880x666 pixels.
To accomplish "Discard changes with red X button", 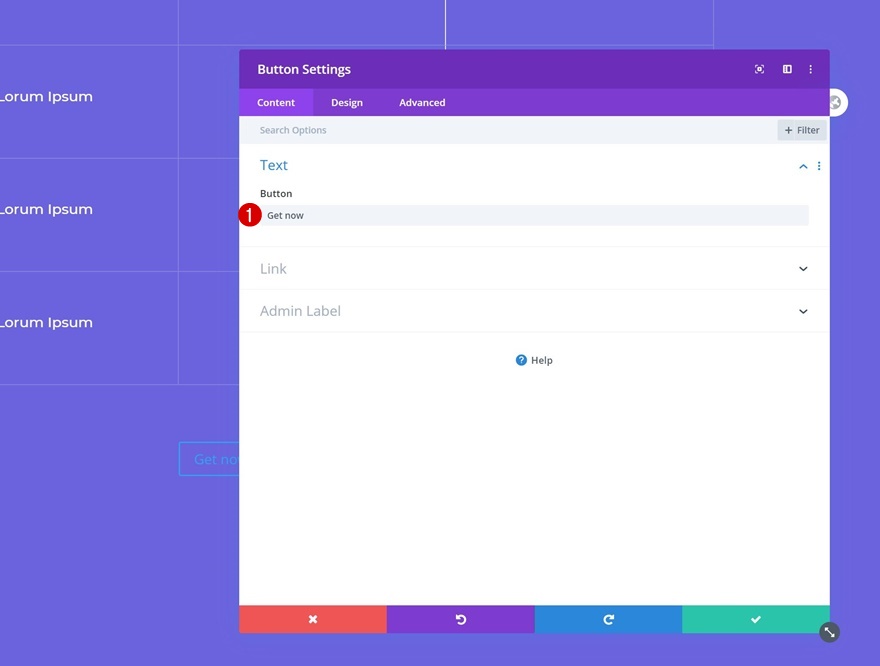I will pyautogui.click(x=313, y=619).
